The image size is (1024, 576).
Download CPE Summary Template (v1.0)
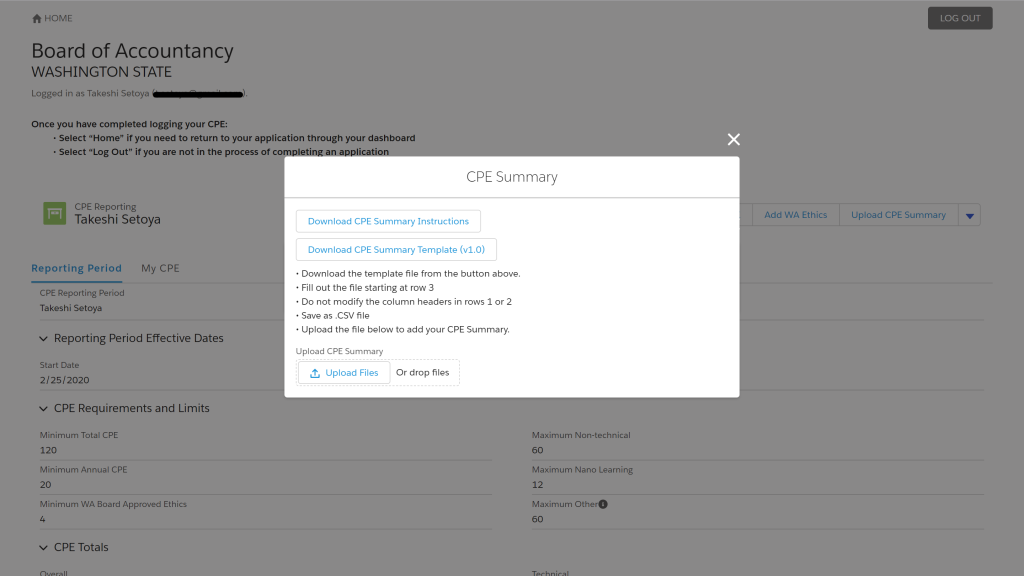[396, 249]
